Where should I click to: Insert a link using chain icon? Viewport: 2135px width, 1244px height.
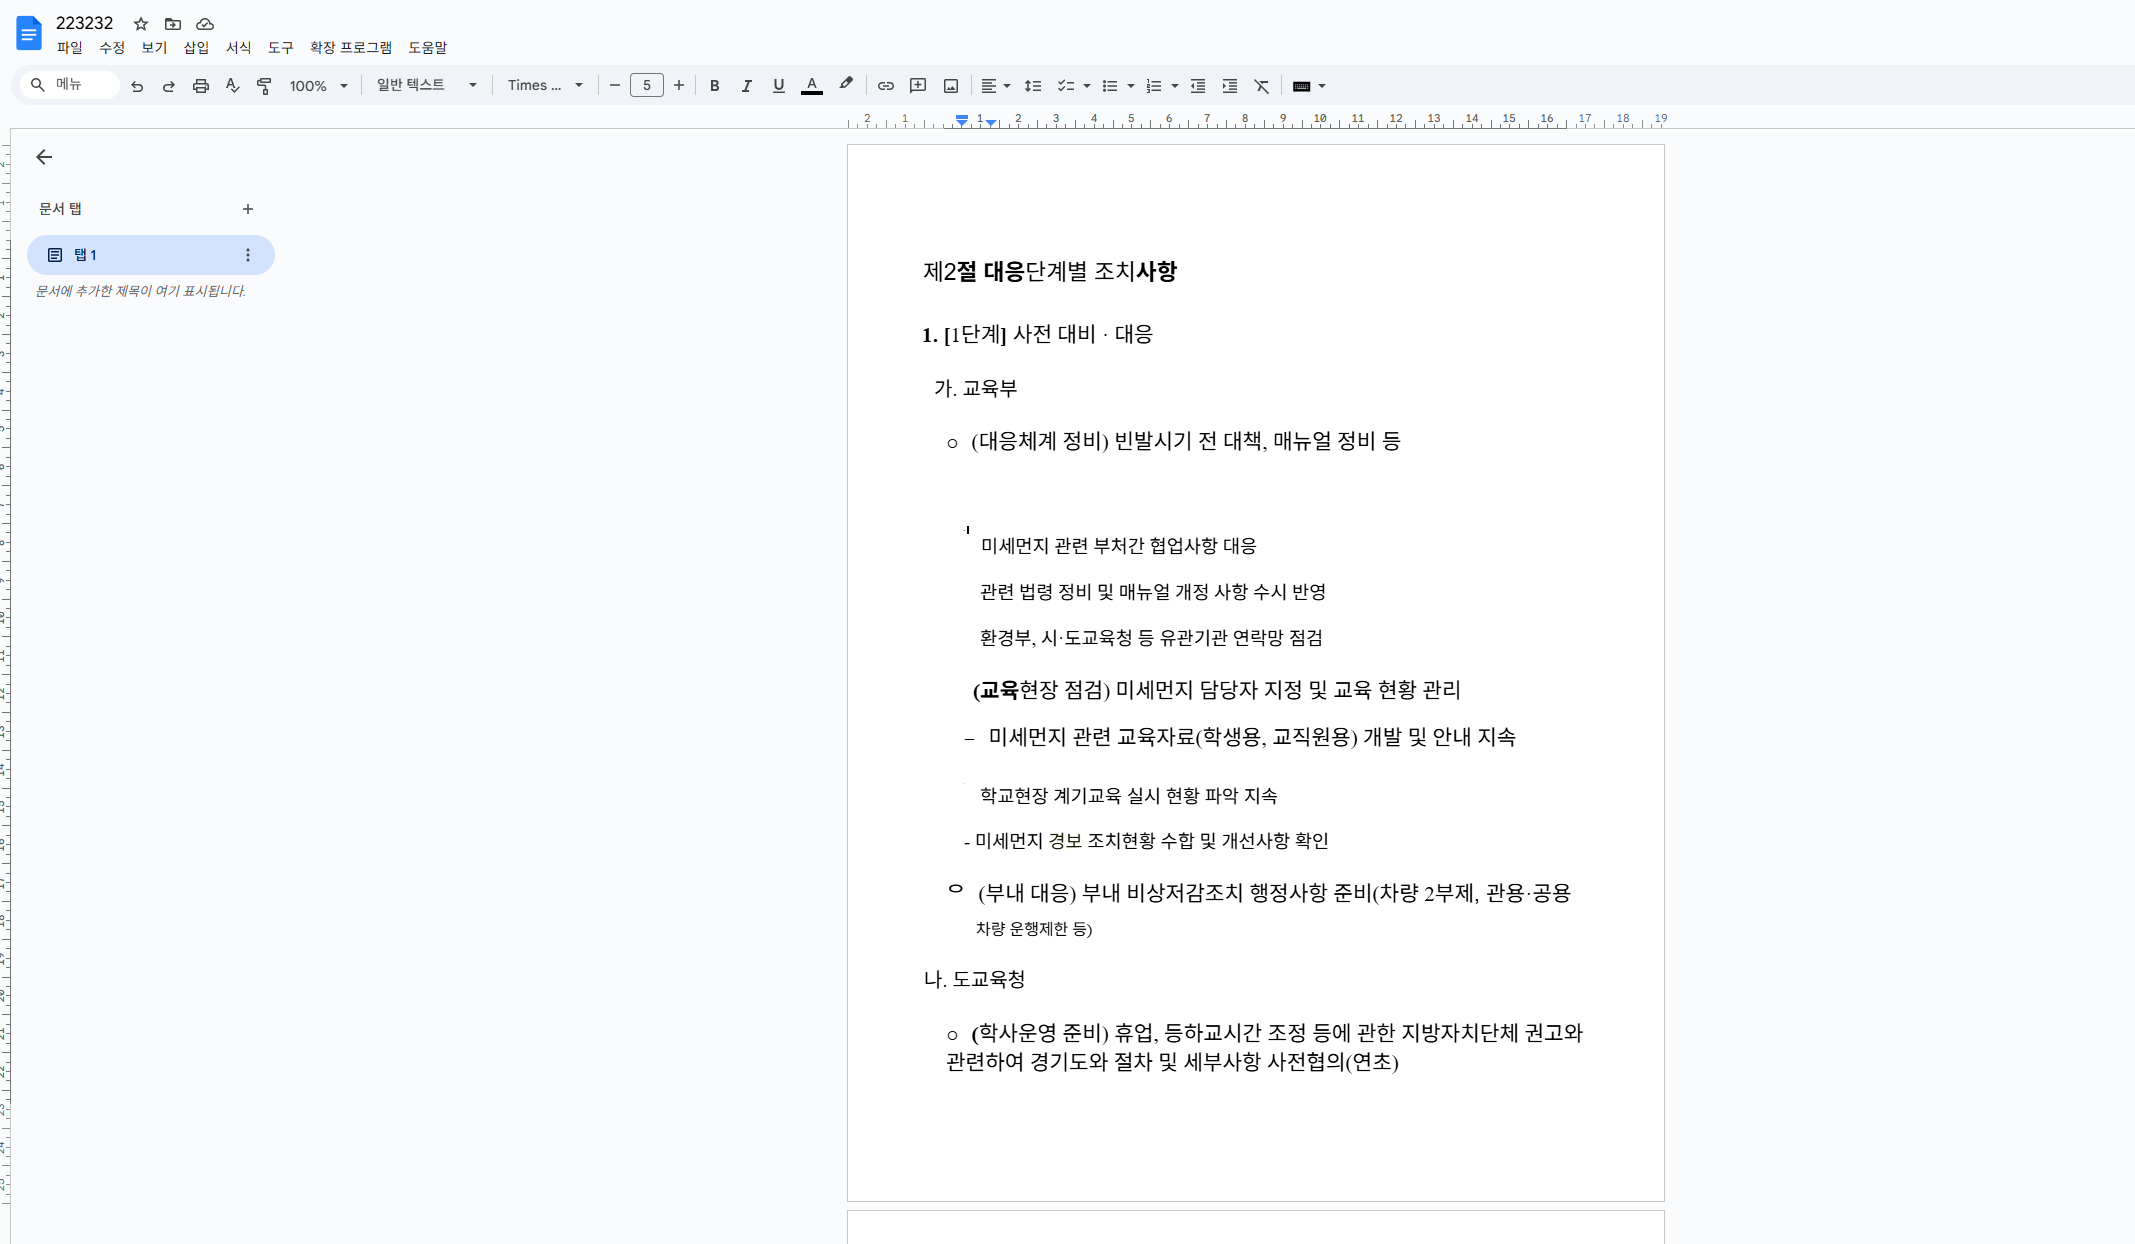click(885, 86)
